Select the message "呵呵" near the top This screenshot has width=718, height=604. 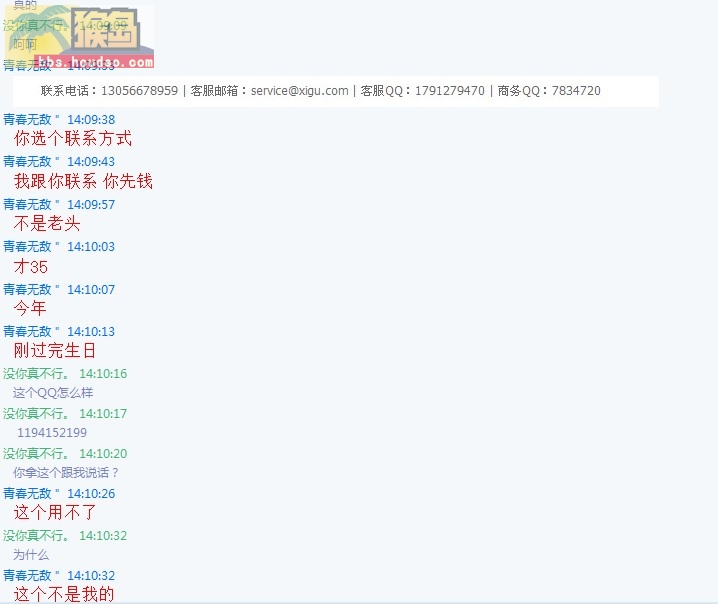click(25, 44)
